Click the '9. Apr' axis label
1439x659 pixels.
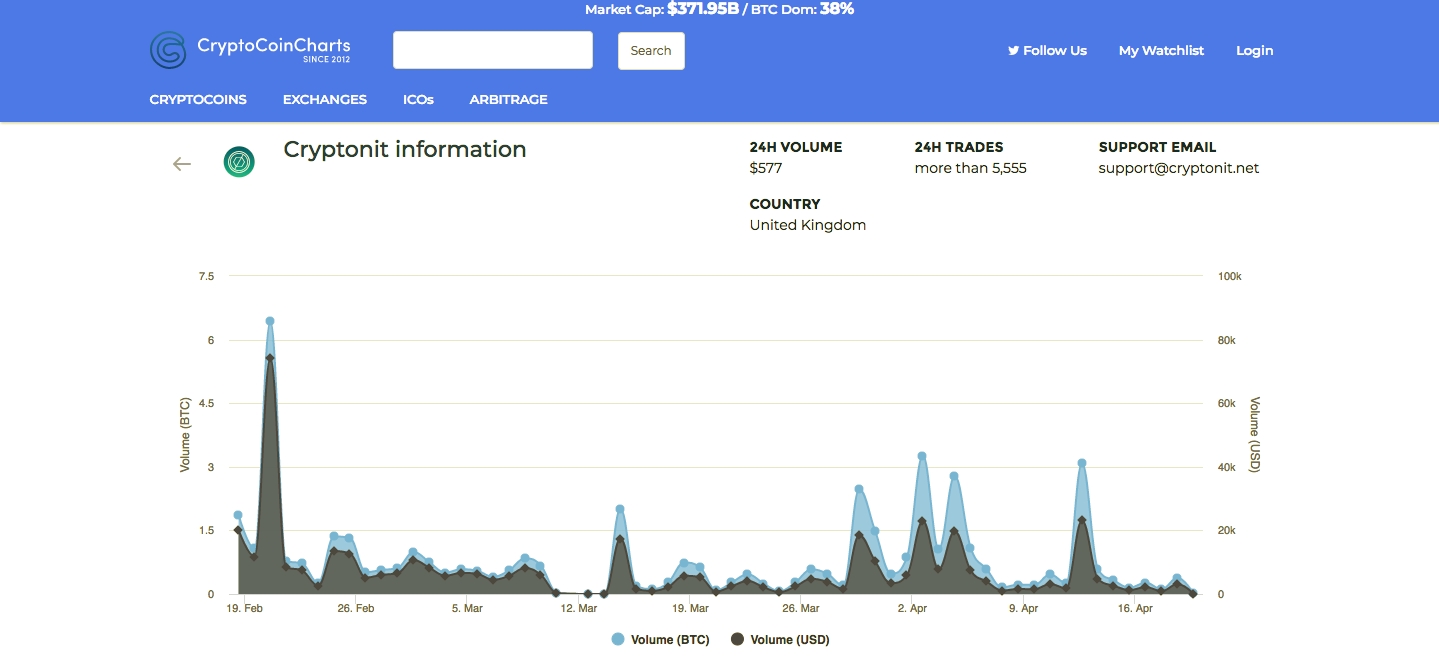1024,608
